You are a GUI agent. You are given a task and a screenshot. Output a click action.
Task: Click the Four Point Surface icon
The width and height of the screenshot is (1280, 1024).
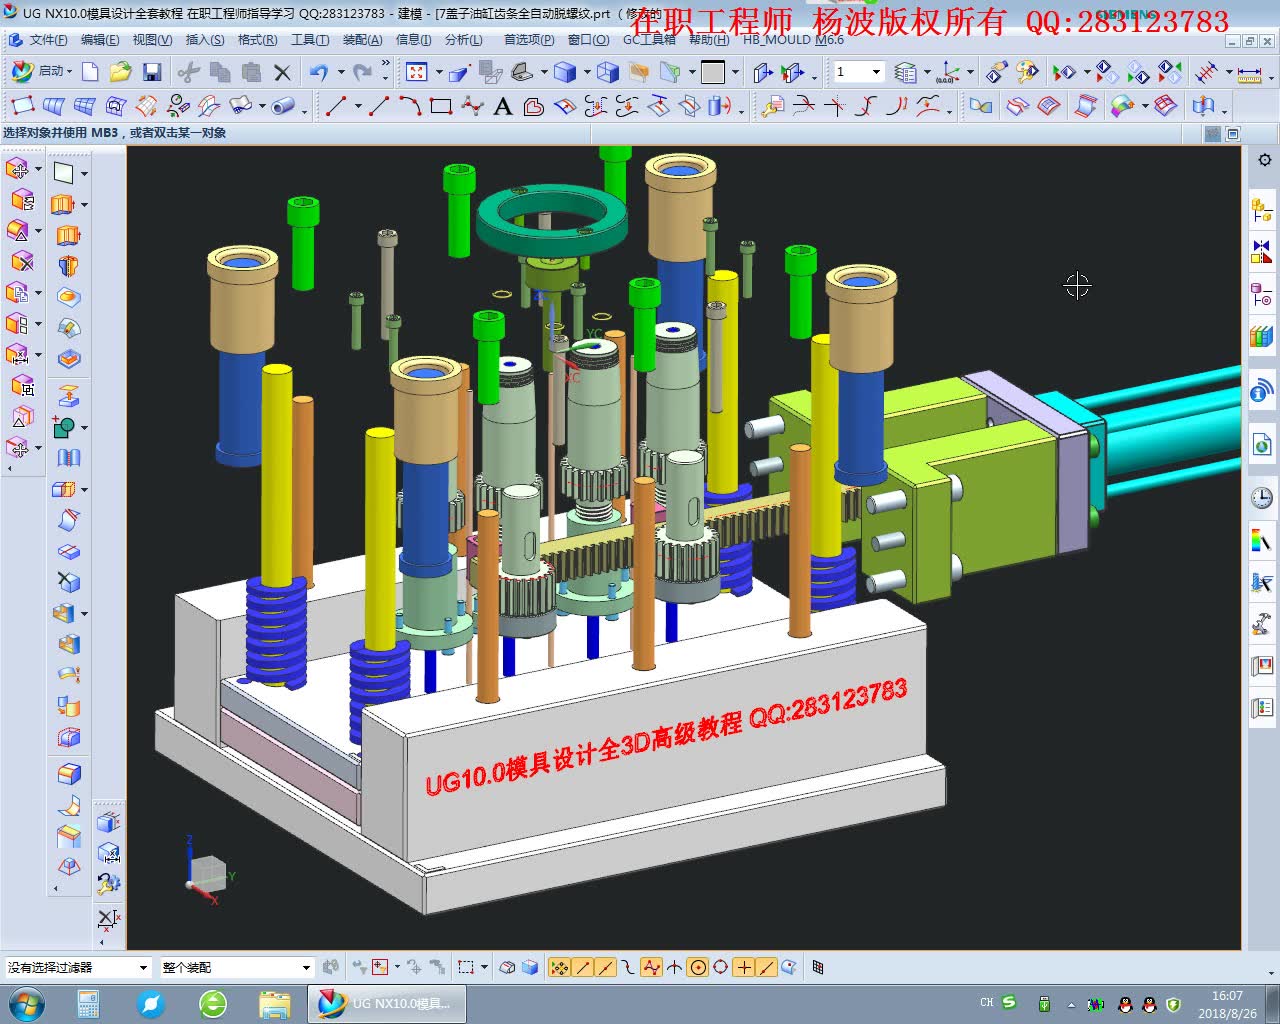(x=23, y=106)
